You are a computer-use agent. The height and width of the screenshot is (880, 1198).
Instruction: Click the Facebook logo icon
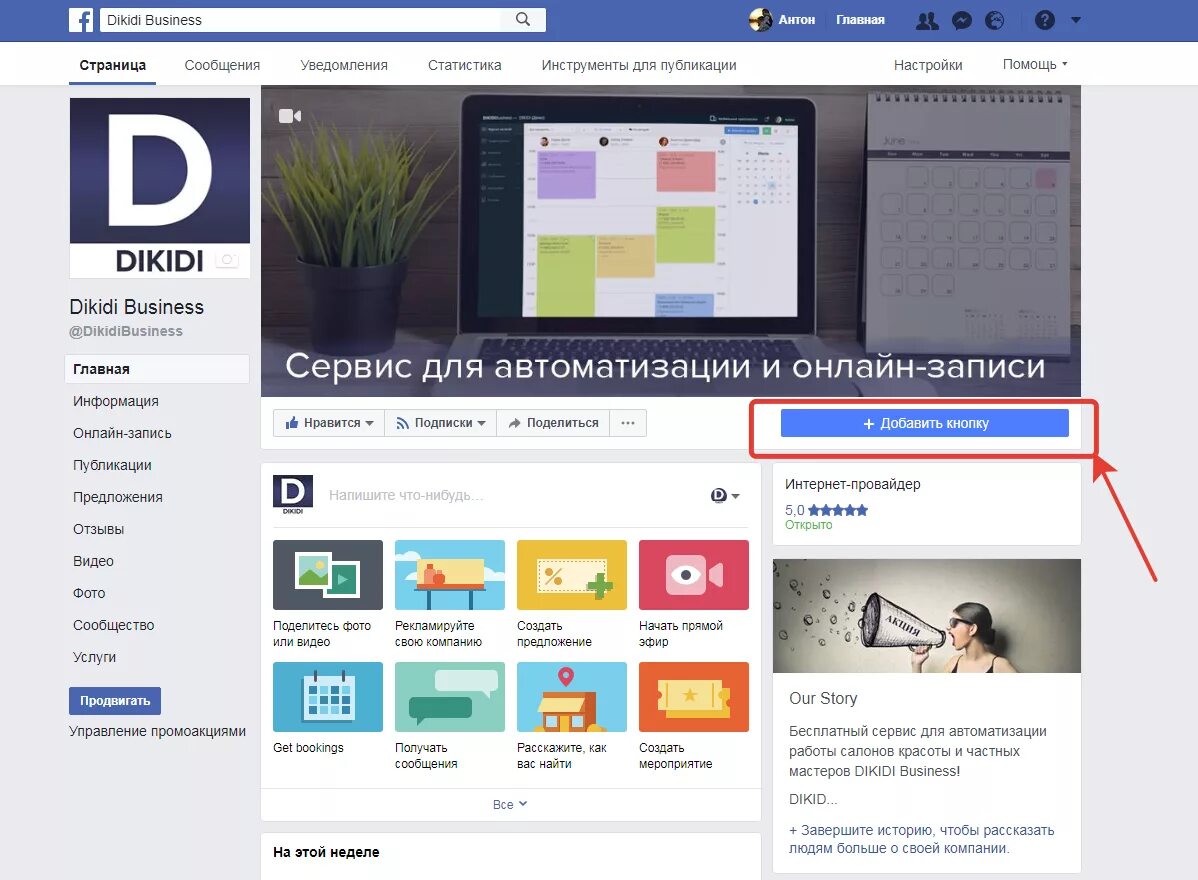[x=81, y=20]
